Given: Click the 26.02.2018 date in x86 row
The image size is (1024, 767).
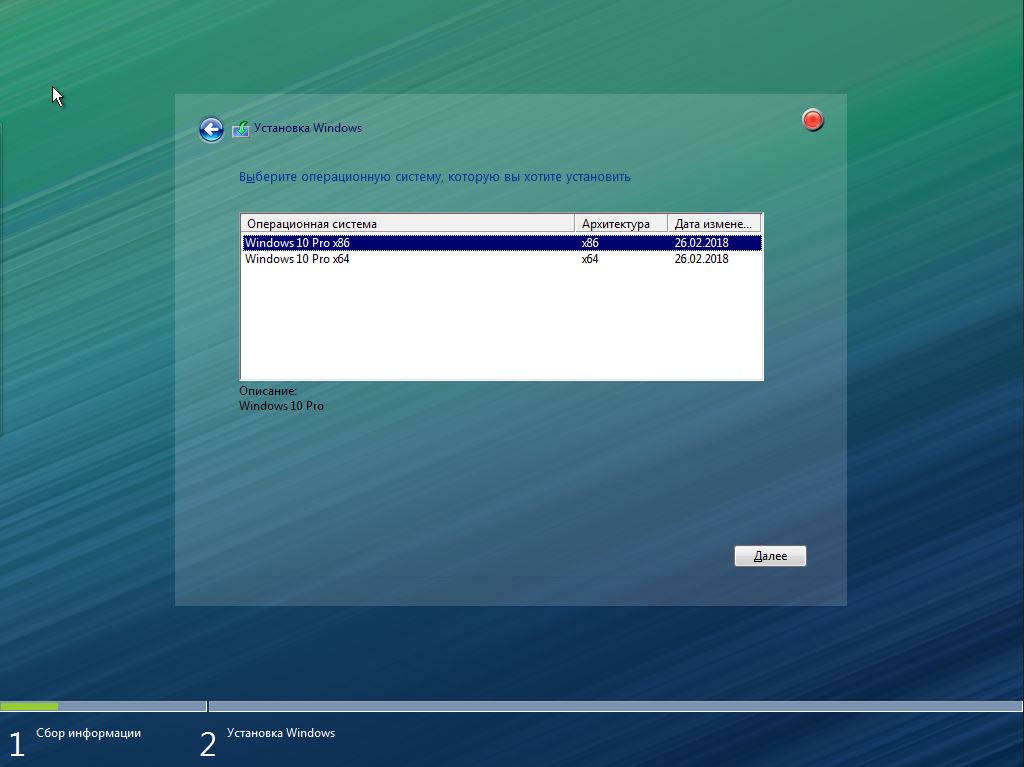Looking at the screenshot, I should point(701,242).
